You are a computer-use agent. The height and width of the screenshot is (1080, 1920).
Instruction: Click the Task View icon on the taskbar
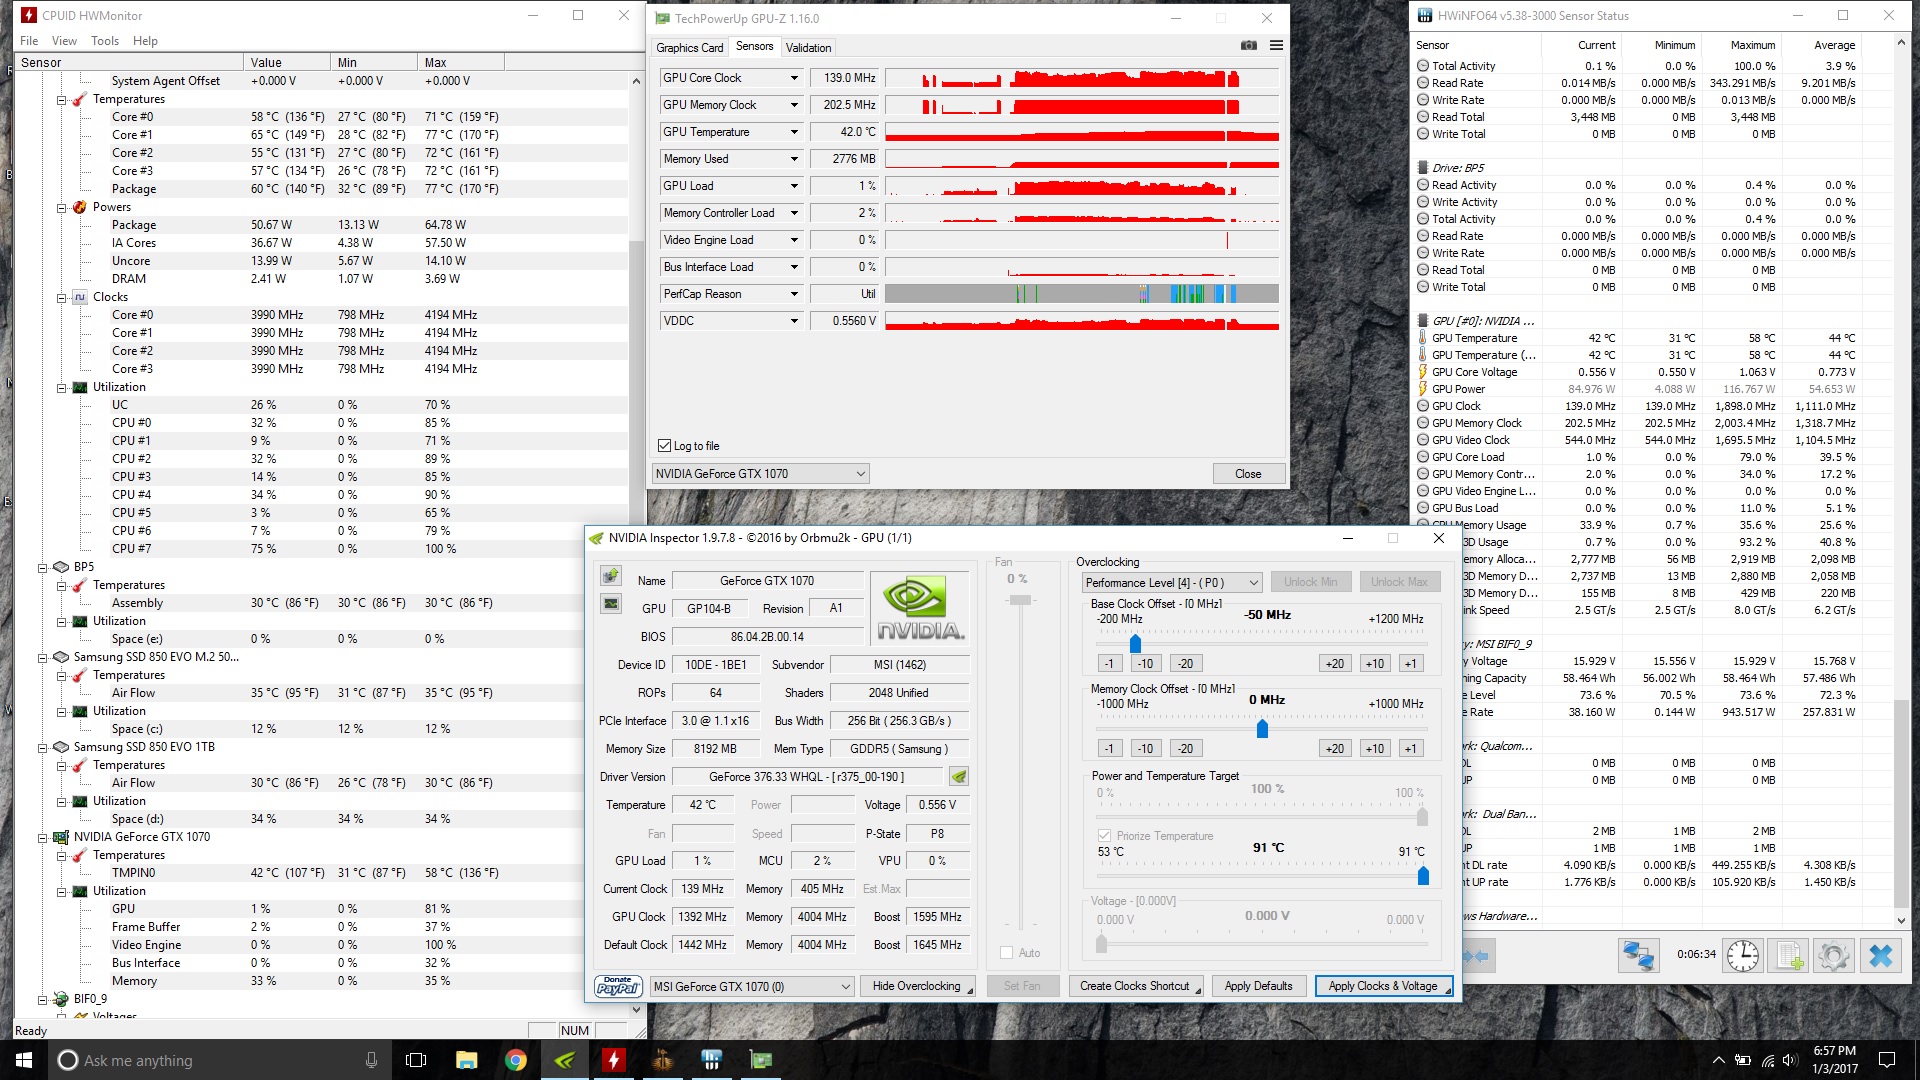416,1060
